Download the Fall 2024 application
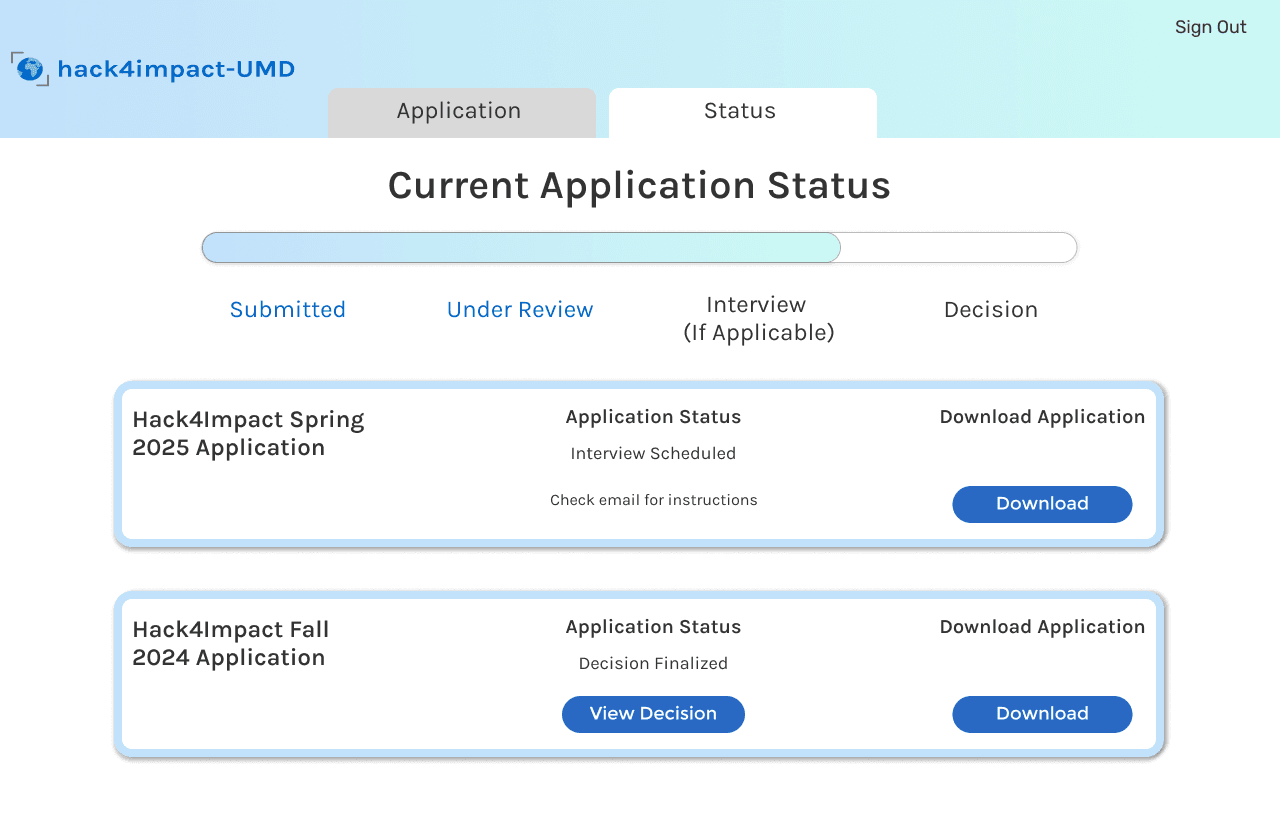Viewport: 1280px width, 832px height. (1041, 714)
